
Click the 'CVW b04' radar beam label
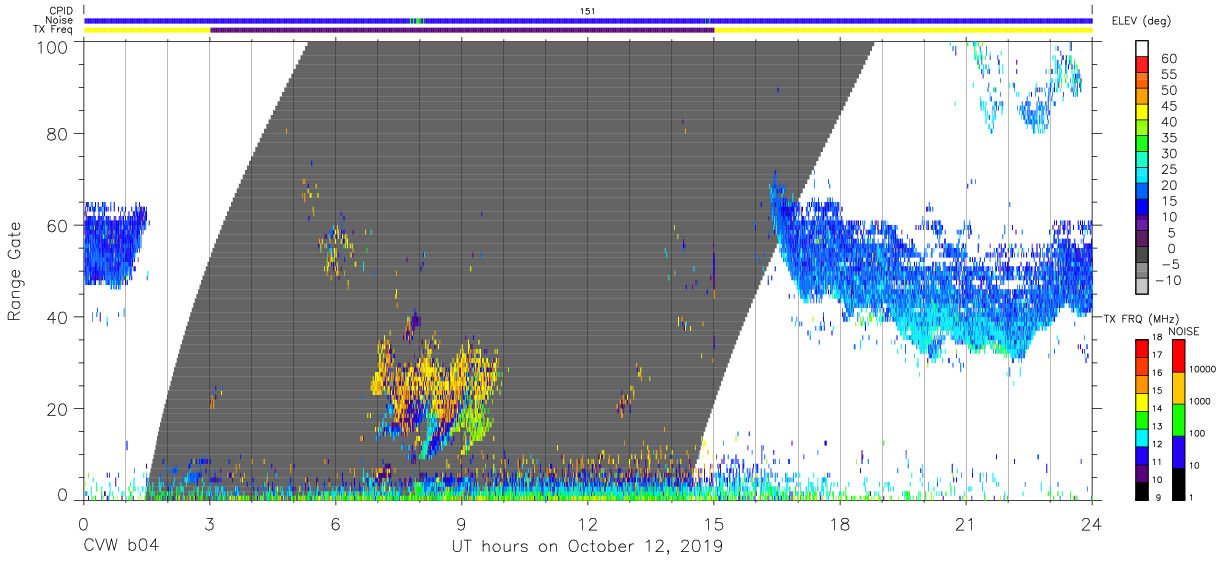(x=121, y=547)
